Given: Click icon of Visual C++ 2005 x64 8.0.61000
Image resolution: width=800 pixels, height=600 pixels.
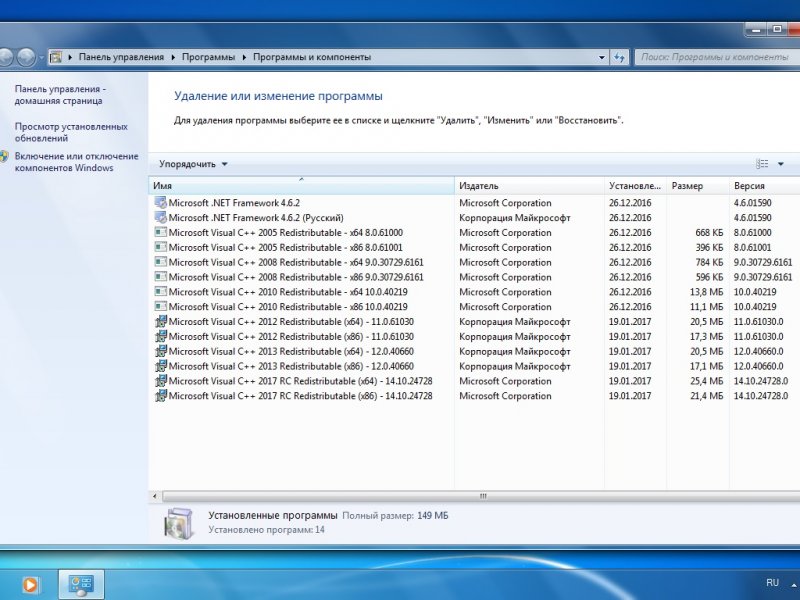Looking at the screenshot, I should pyautogui.click(x=160, y=232).
